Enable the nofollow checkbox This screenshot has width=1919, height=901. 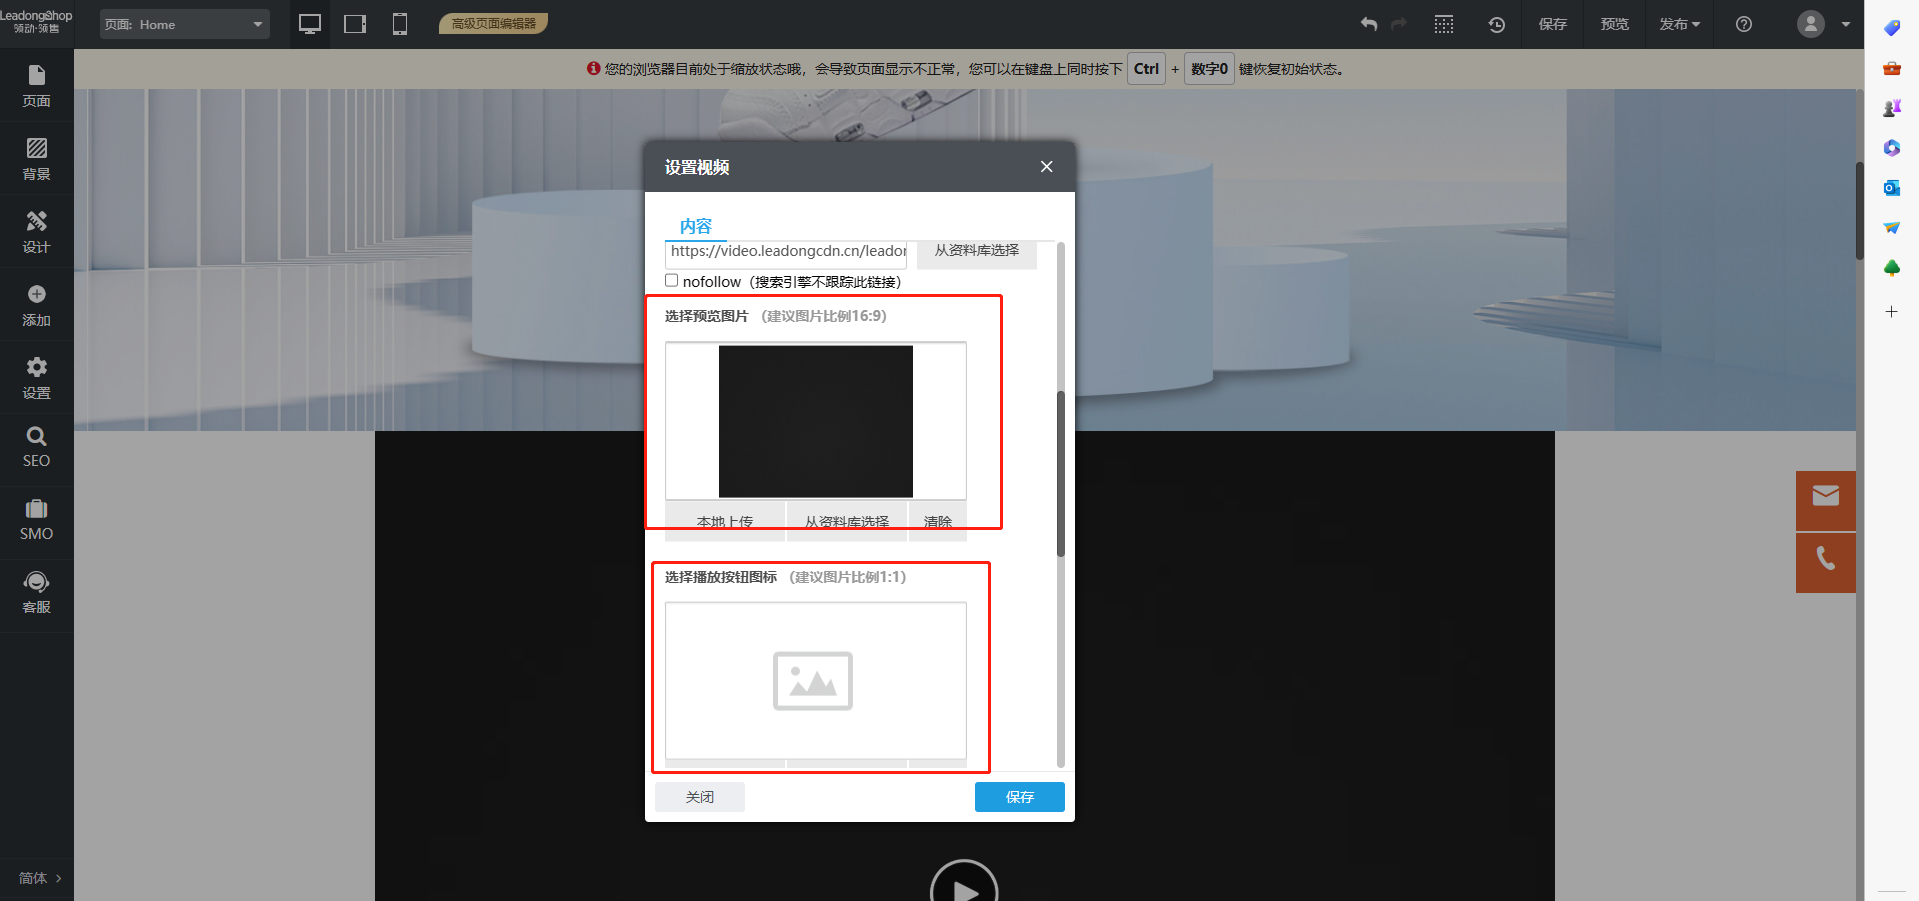coord(672,281)
